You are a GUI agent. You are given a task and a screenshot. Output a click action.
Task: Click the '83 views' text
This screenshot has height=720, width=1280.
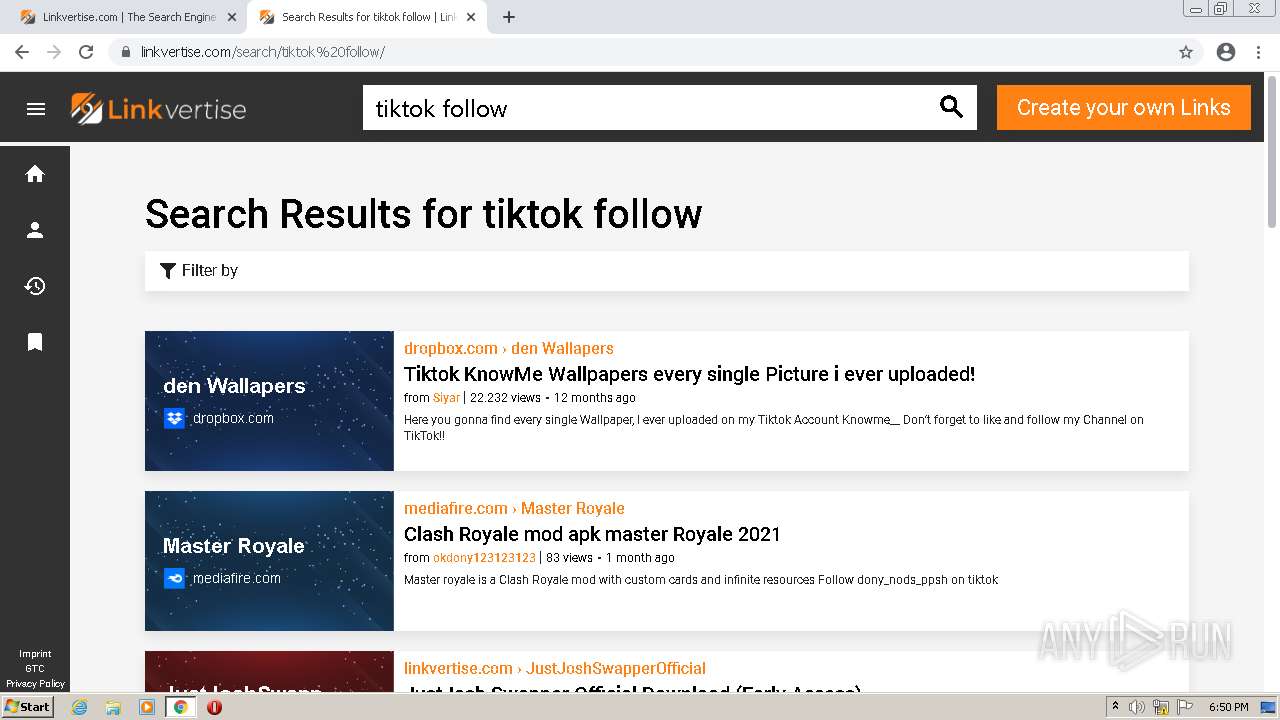(569, 558)
